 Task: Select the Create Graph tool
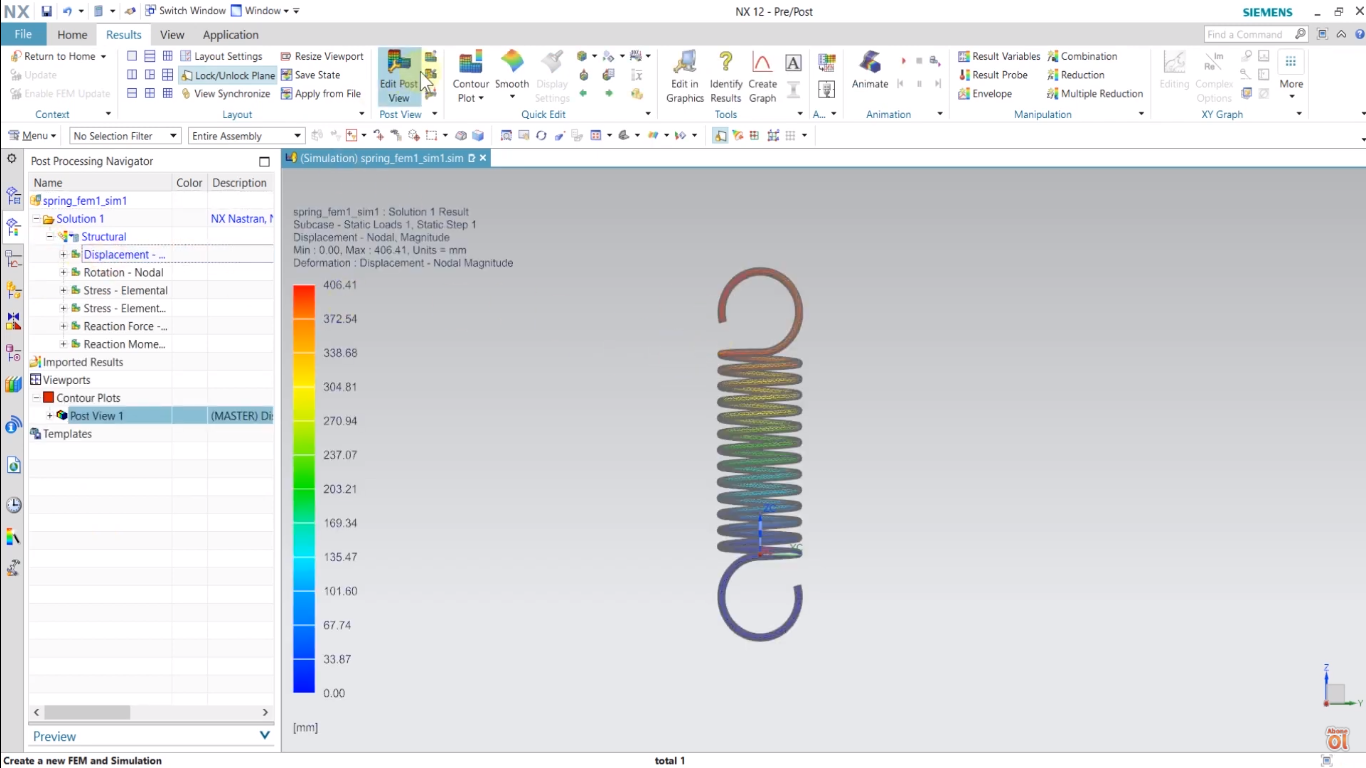762,74
